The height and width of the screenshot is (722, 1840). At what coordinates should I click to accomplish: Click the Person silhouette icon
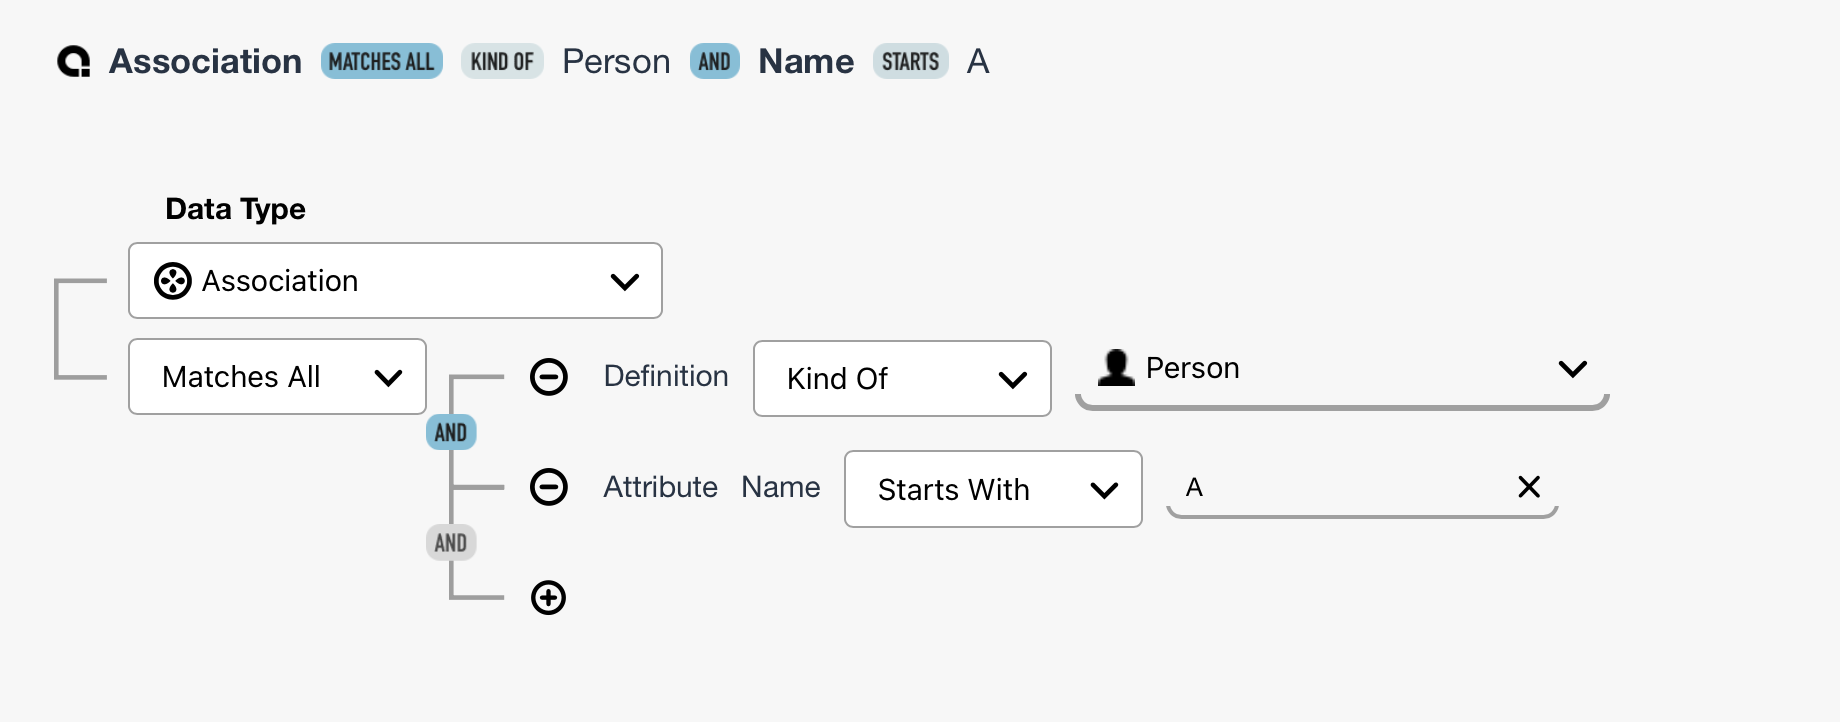click(x=1116, y=368)
